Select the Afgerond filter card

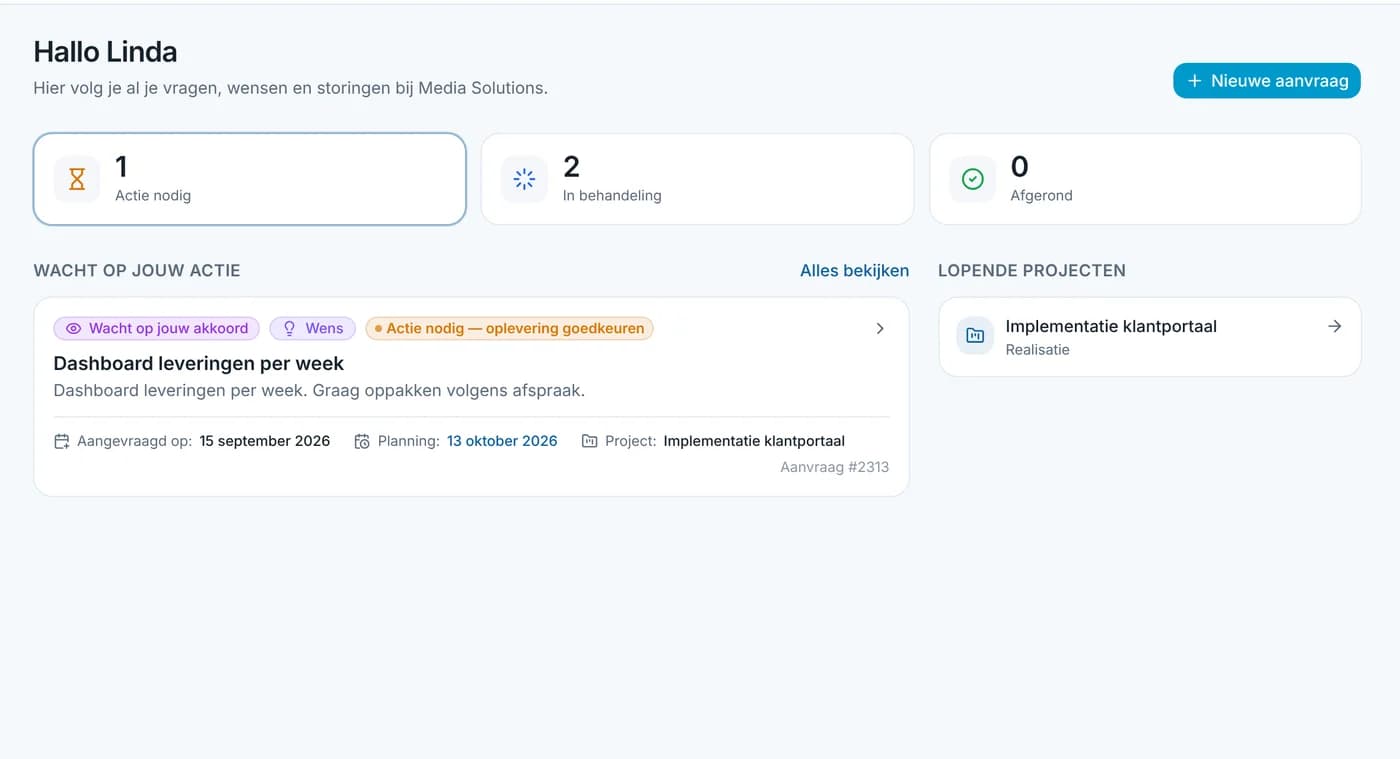(x=1145, y=179)
